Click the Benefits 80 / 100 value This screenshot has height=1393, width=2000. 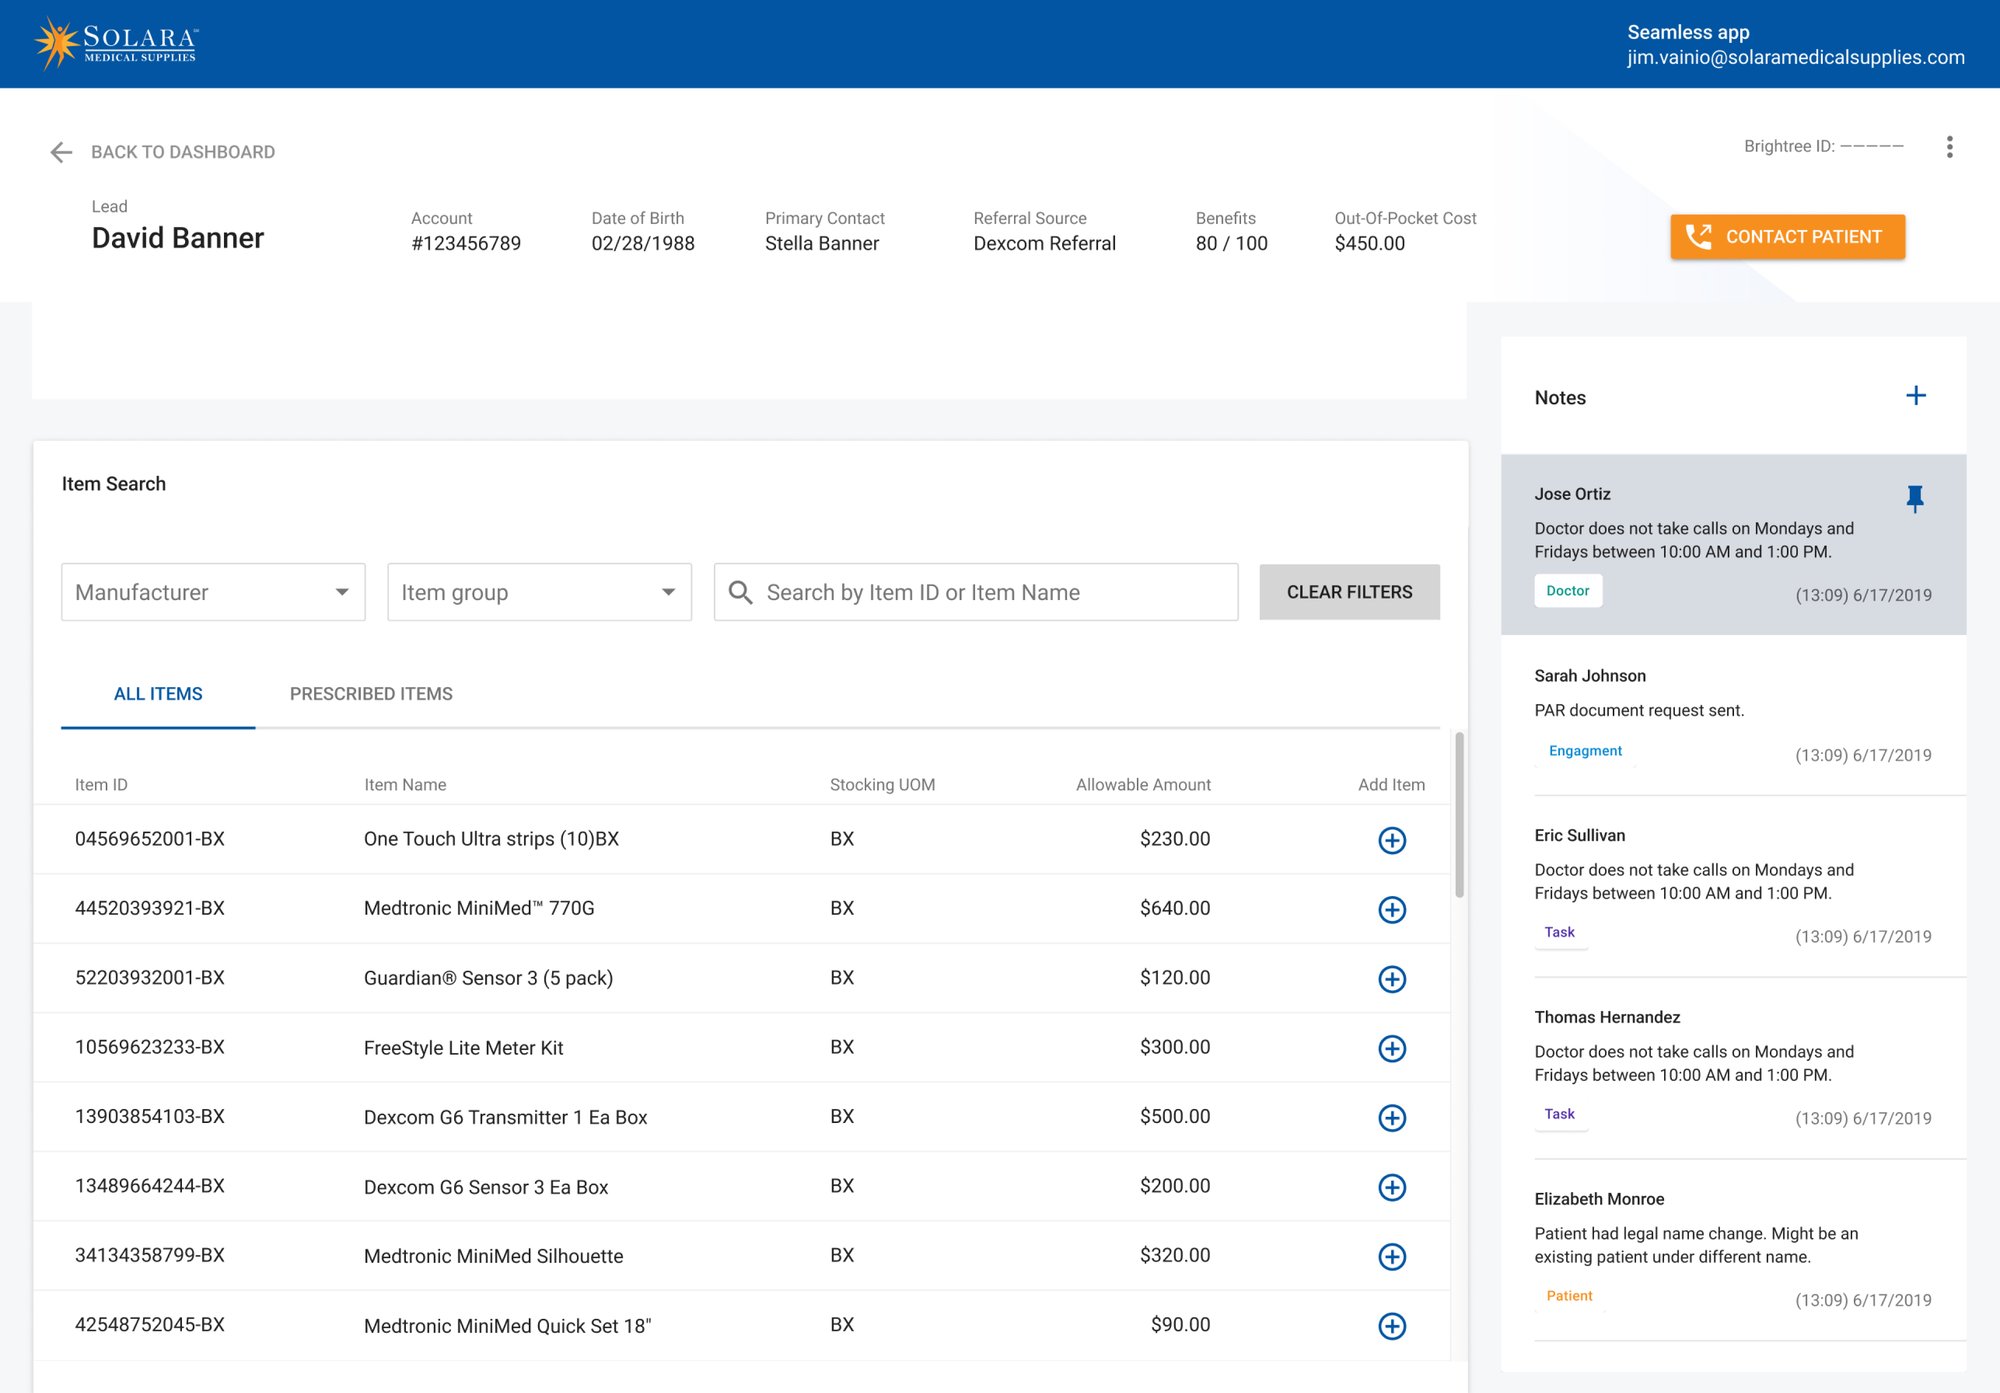tap(1231, 244)
